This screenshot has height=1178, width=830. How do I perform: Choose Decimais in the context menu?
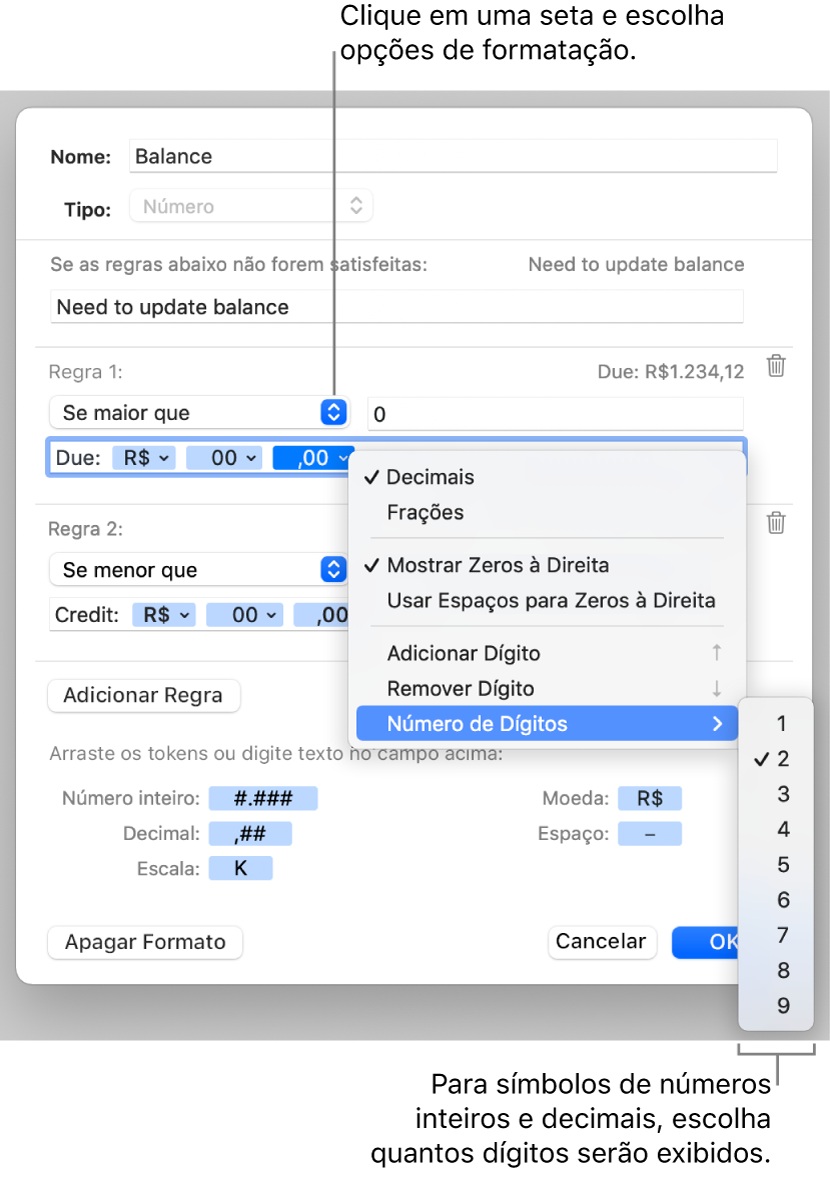tap(548, 477)
